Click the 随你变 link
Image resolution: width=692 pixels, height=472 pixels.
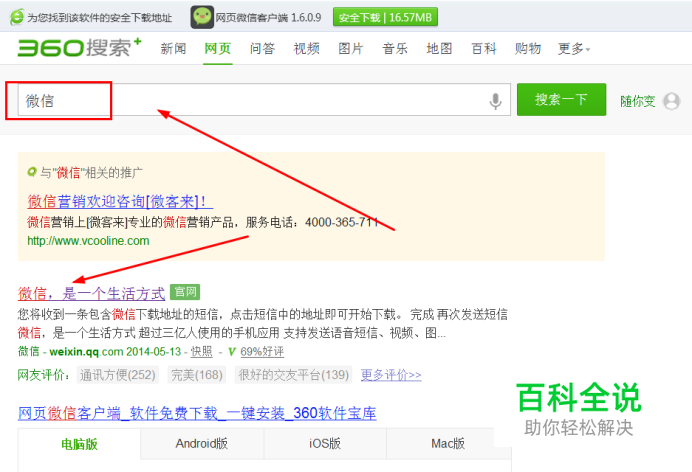click(x=637, y=101)
